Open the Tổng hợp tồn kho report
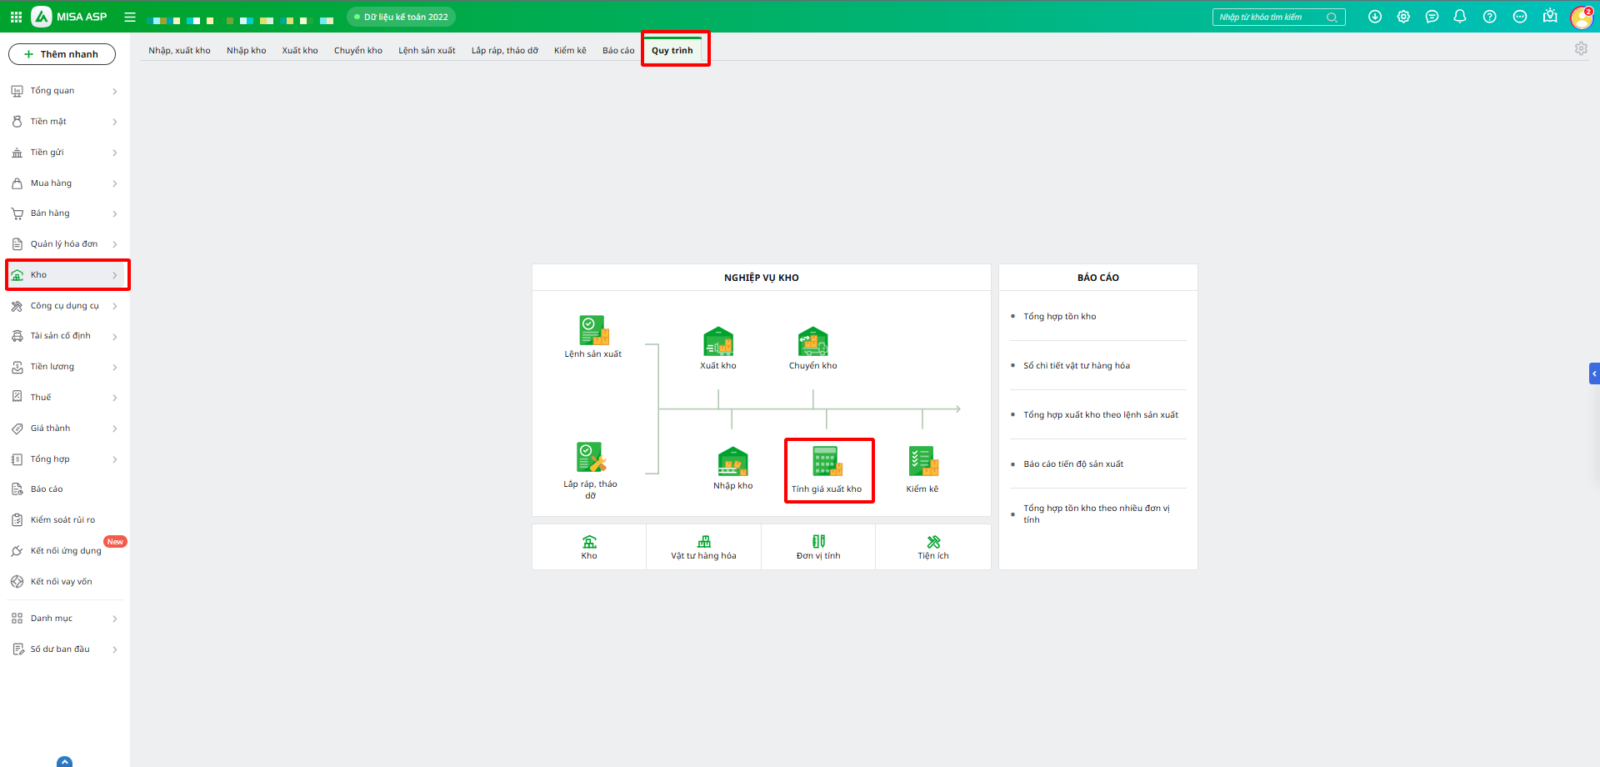Image resolution: width=1600 pixels, height=767 pixels. pos(1059,316)
